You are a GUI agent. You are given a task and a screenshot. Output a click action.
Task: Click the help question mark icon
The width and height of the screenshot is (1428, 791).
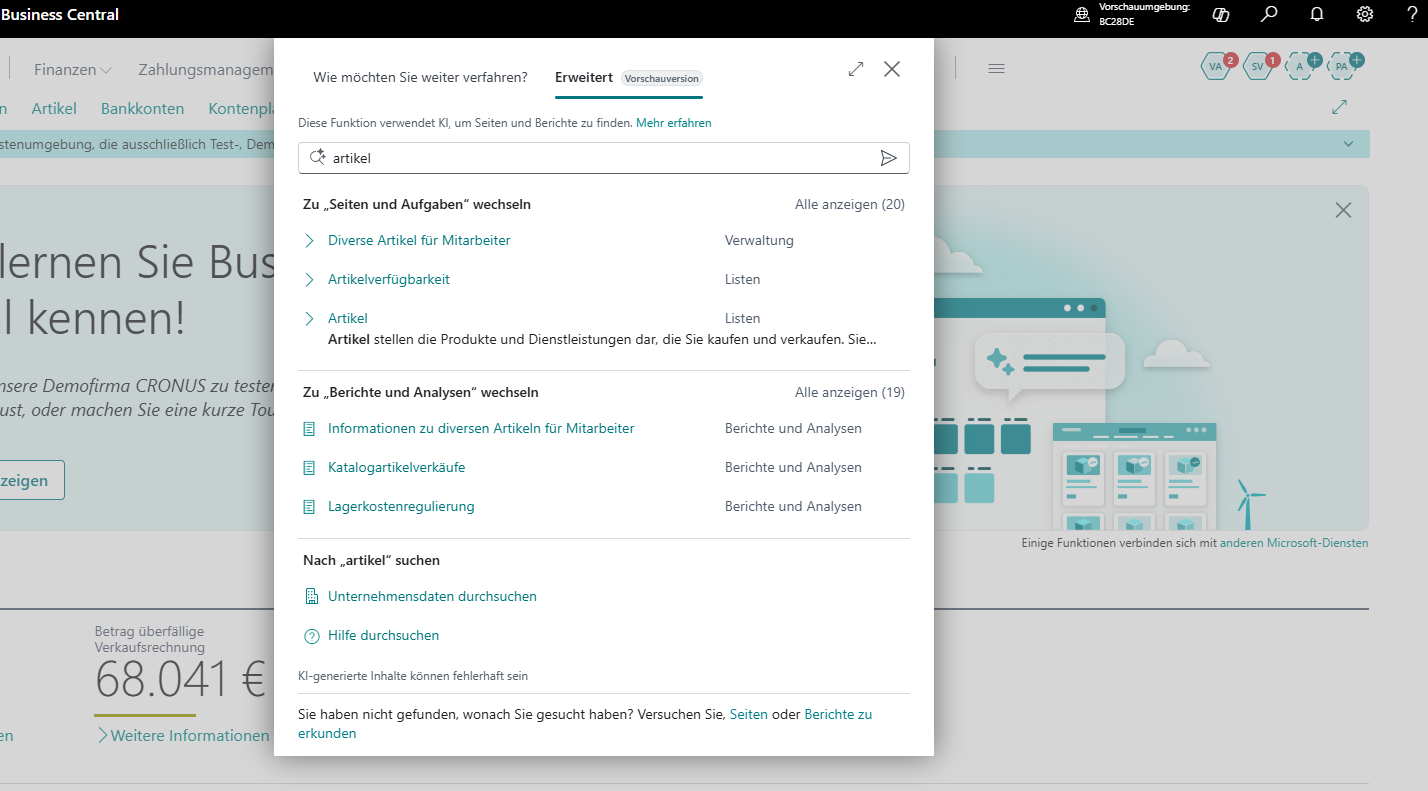[x=1412, y=15]
